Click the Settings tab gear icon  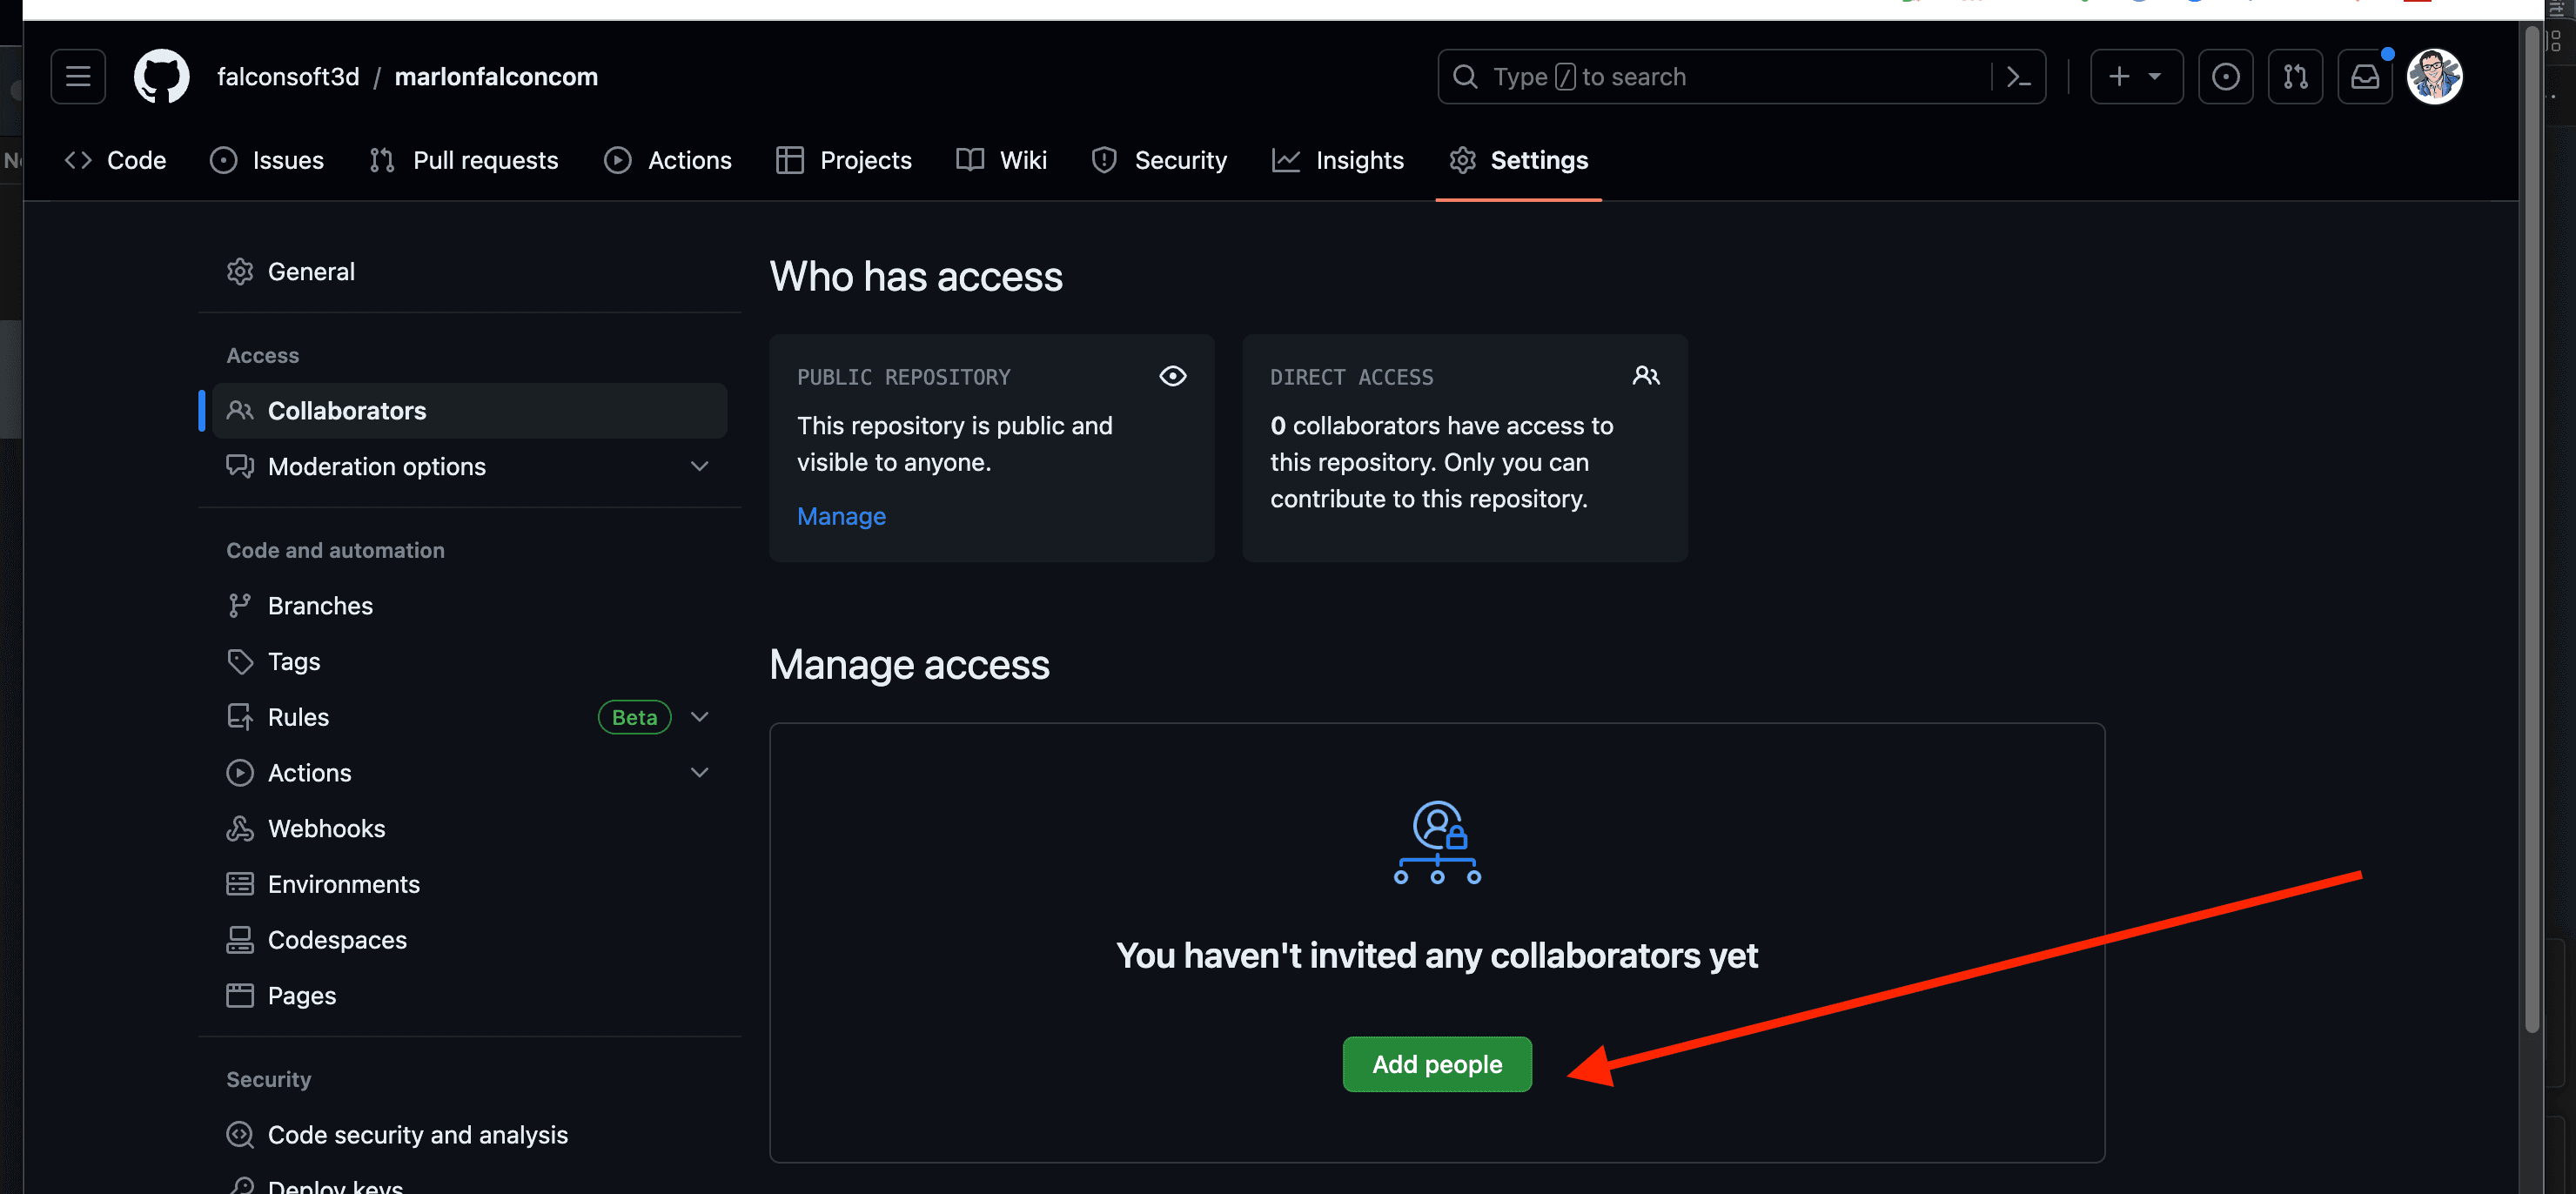1462,160
